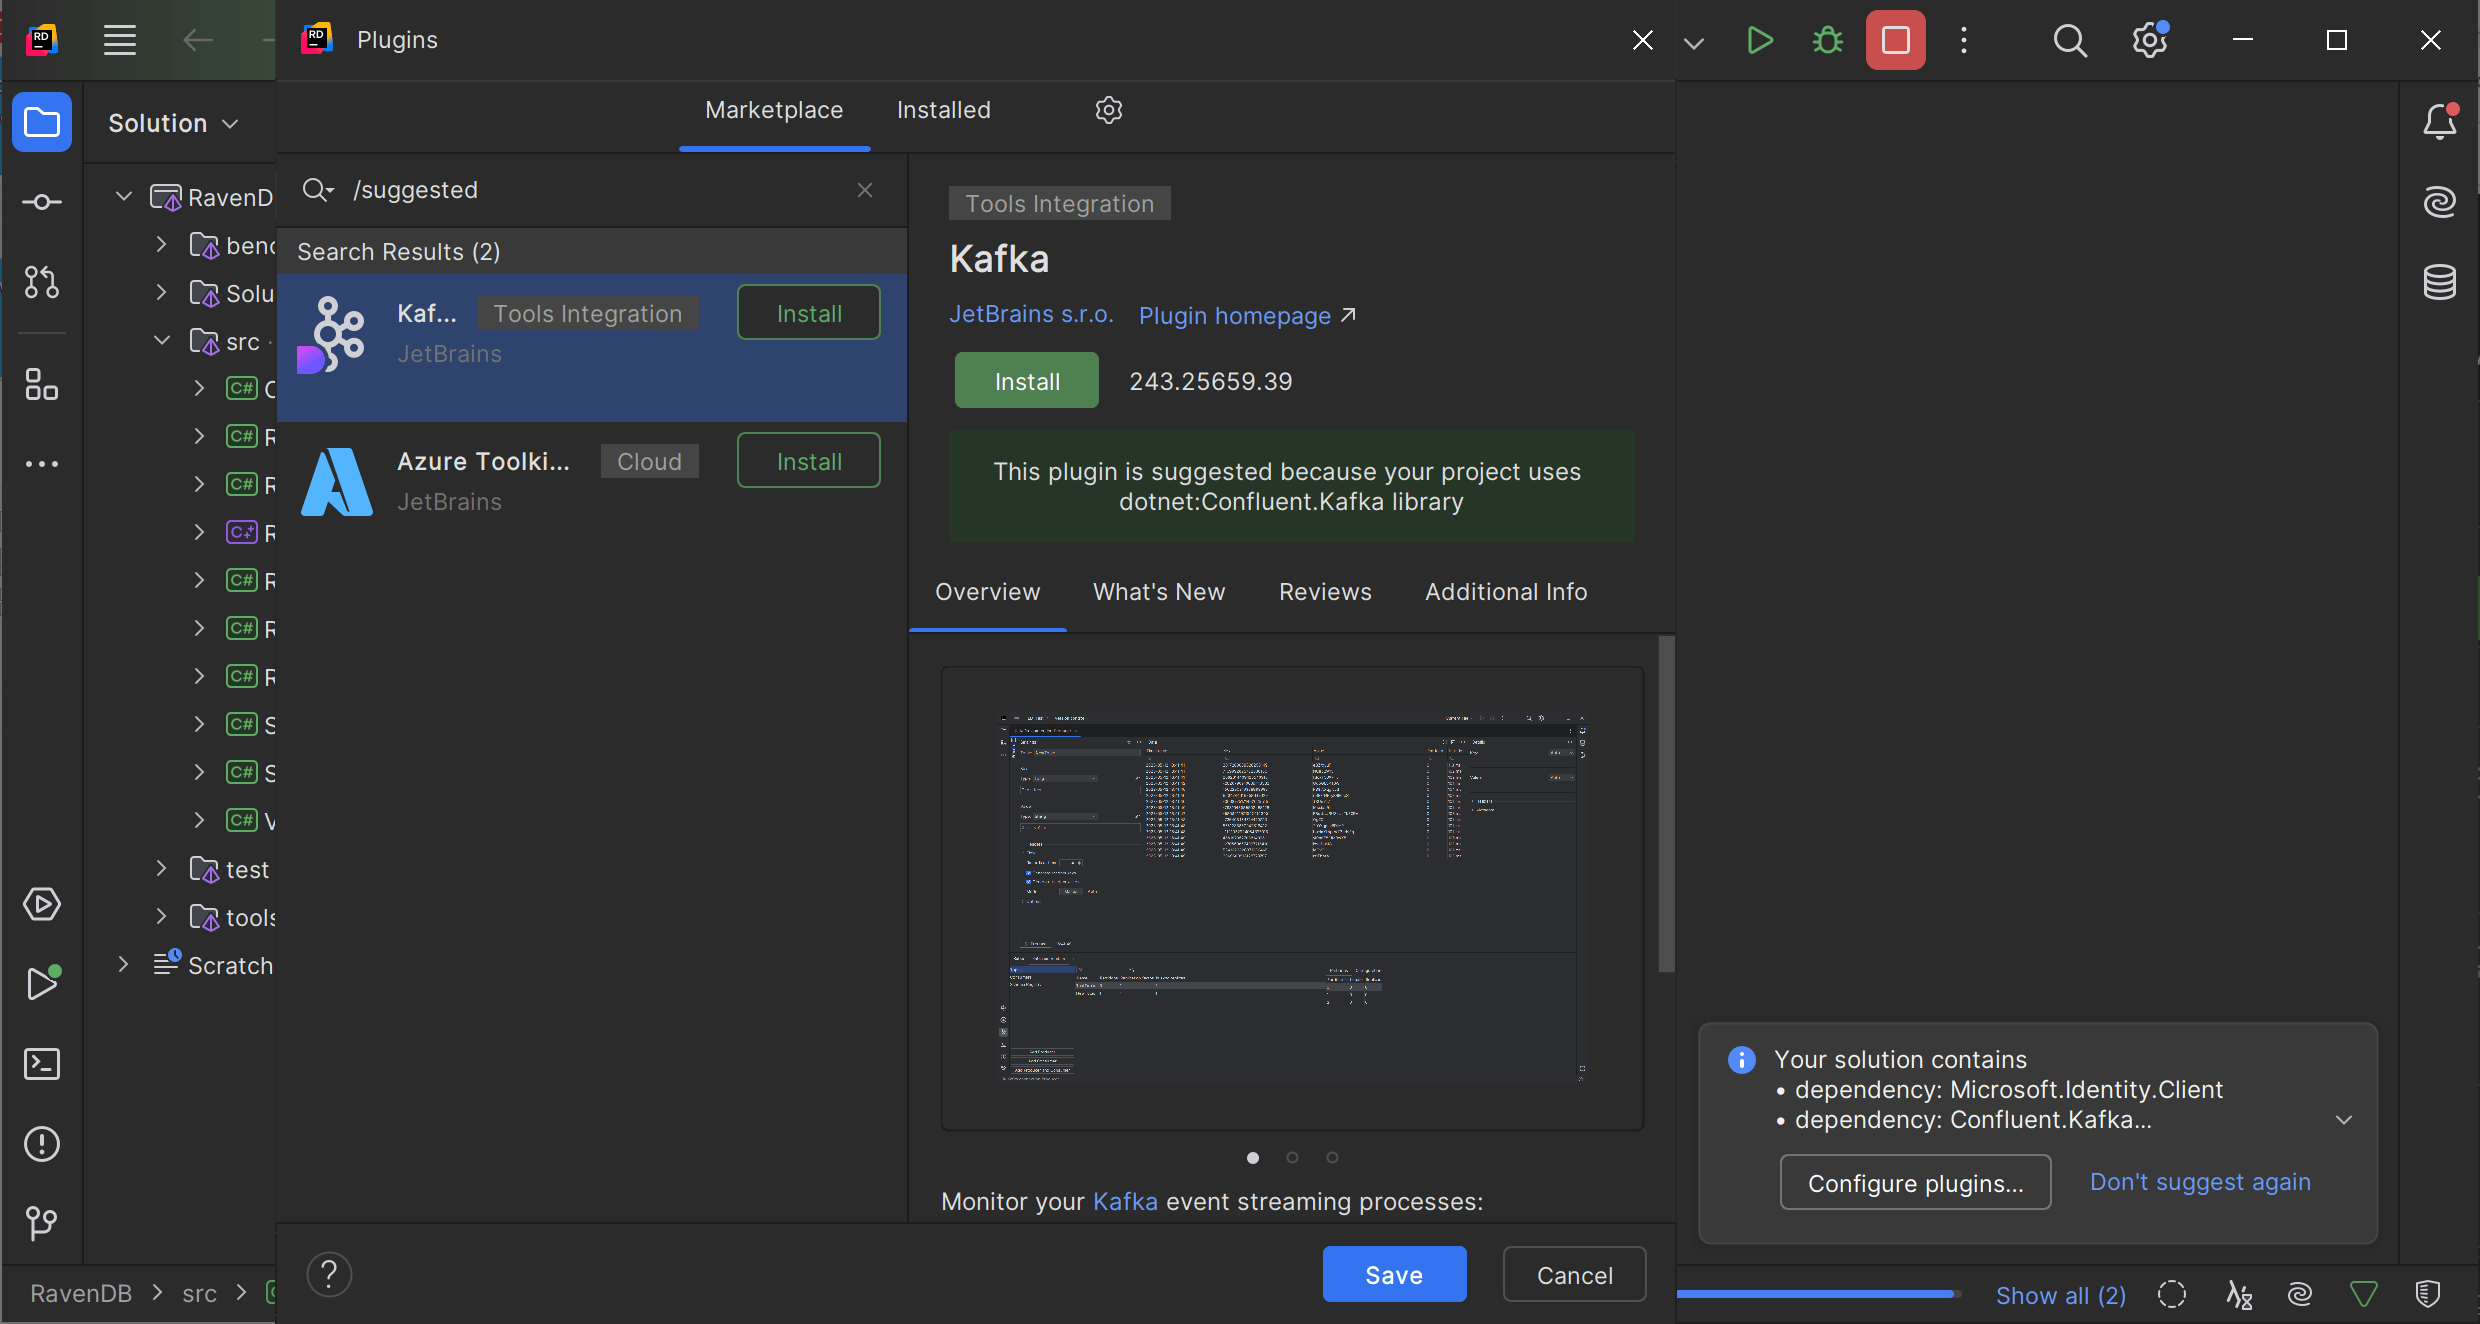
Task: Open Search Everywhere magnifier
Action: 2070,40
